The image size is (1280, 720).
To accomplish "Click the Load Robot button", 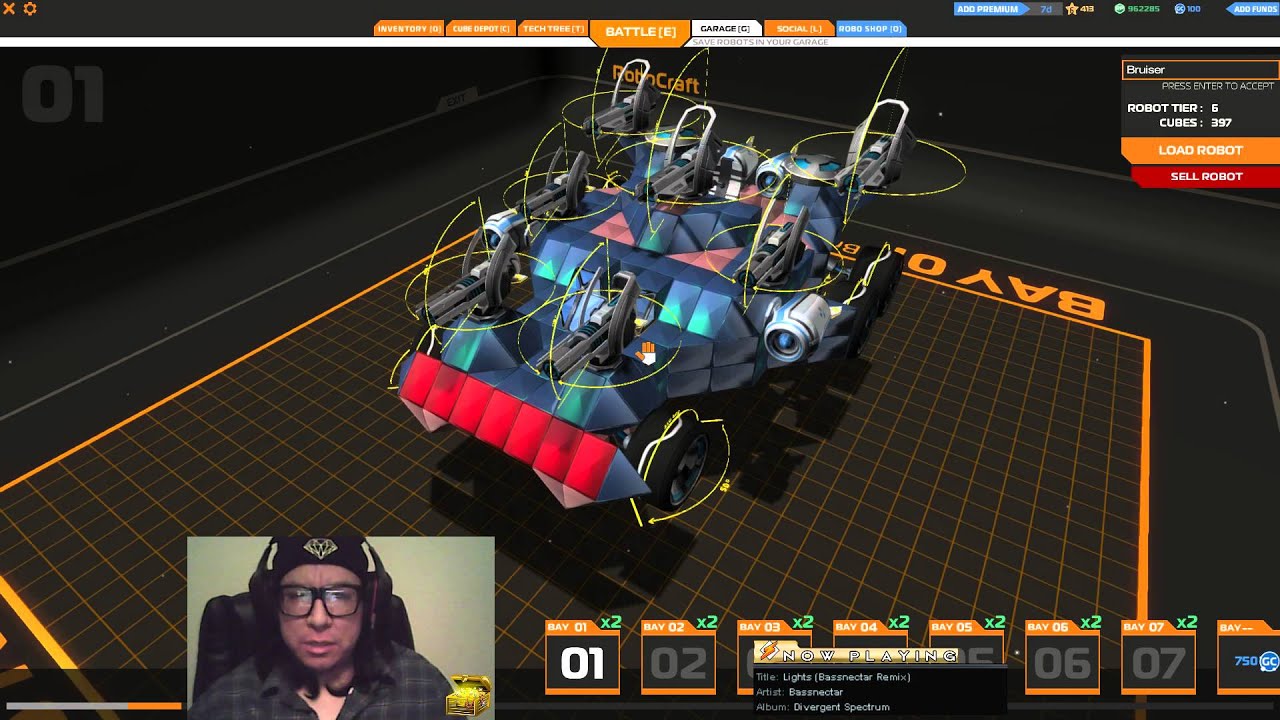I will (x=1200, y=150).
